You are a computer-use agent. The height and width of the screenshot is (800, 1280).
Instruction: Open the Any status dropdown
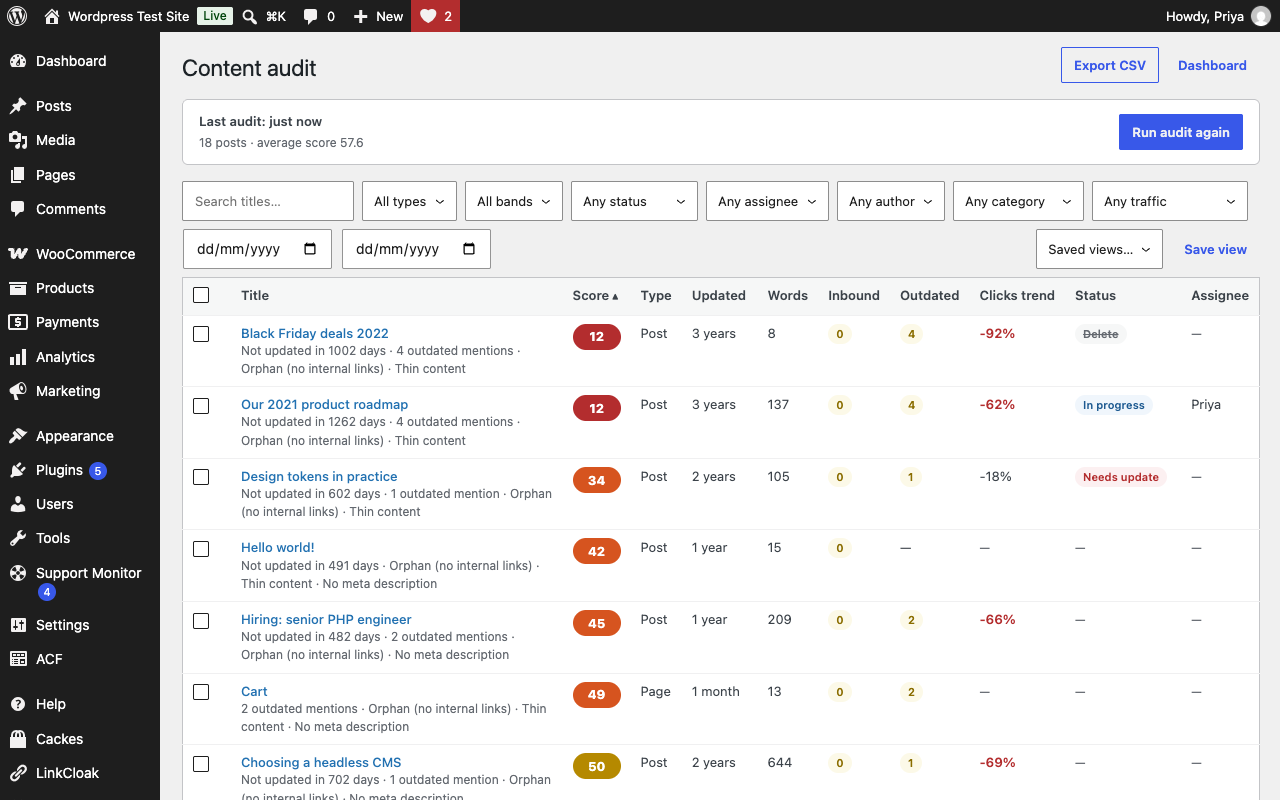634,201
